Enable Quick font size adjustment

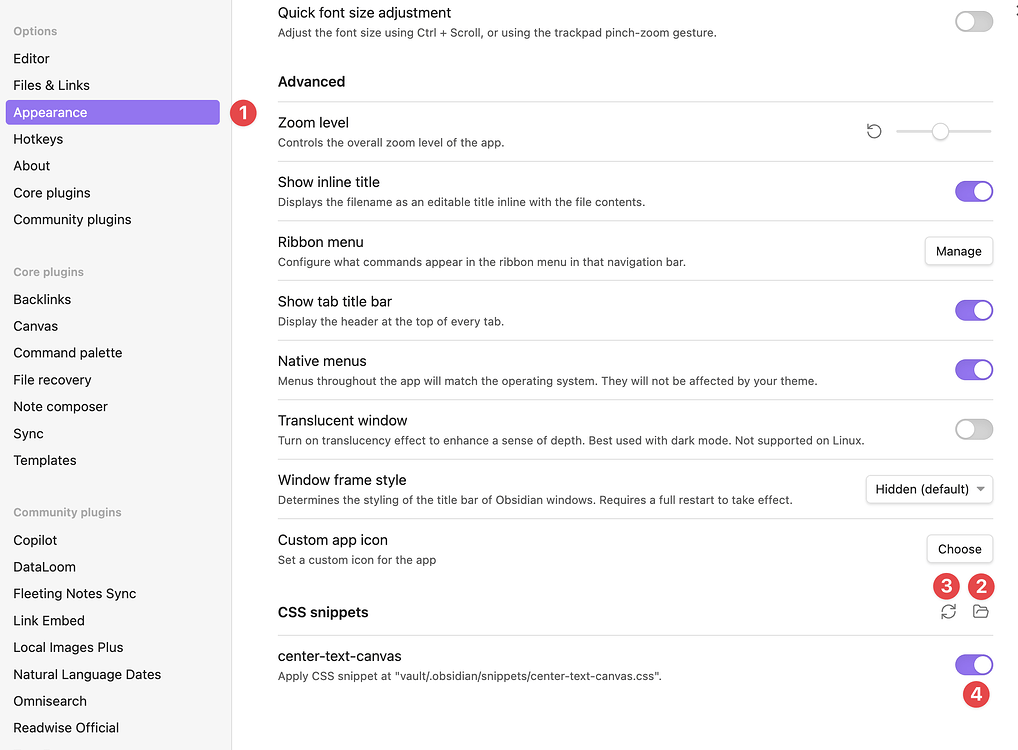972,20
